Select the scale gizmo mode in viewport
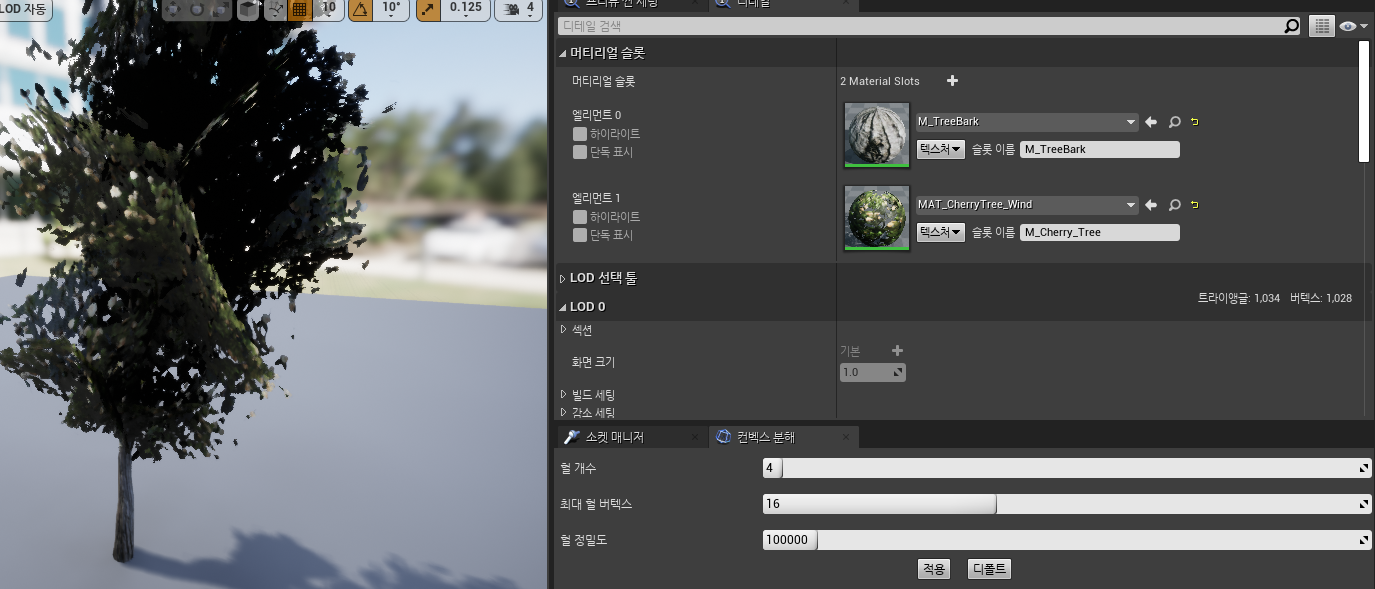 pos(221,9)
